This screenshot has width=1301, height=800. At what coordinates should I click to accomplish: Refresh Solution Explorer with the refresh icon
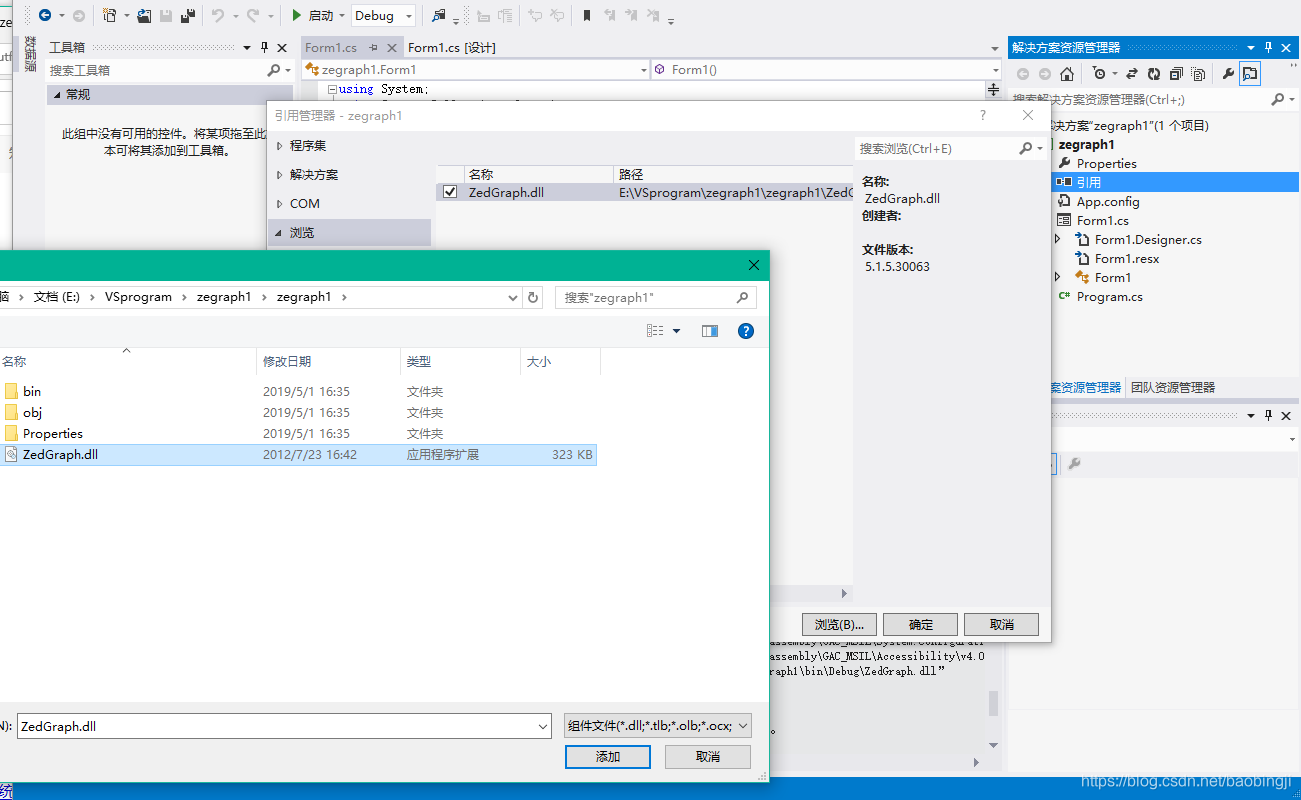[x=1154, y=73]
